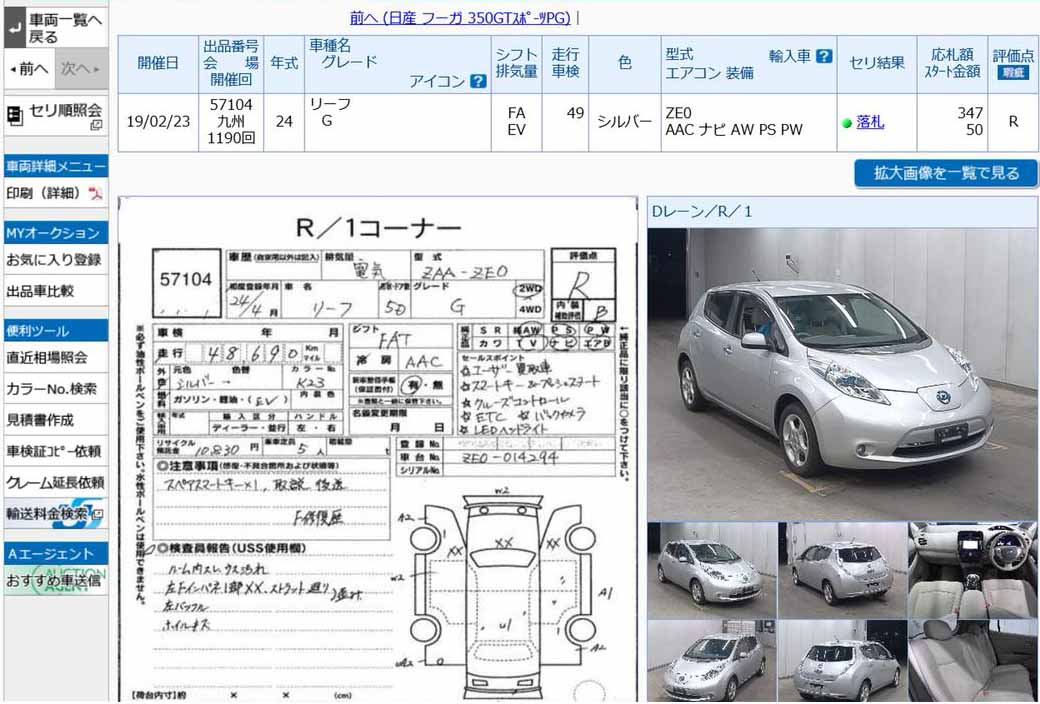The height and width of the screenshot is (704, 1040).
Task: Open the 落札 auction result link
Action: pos(870,121)
